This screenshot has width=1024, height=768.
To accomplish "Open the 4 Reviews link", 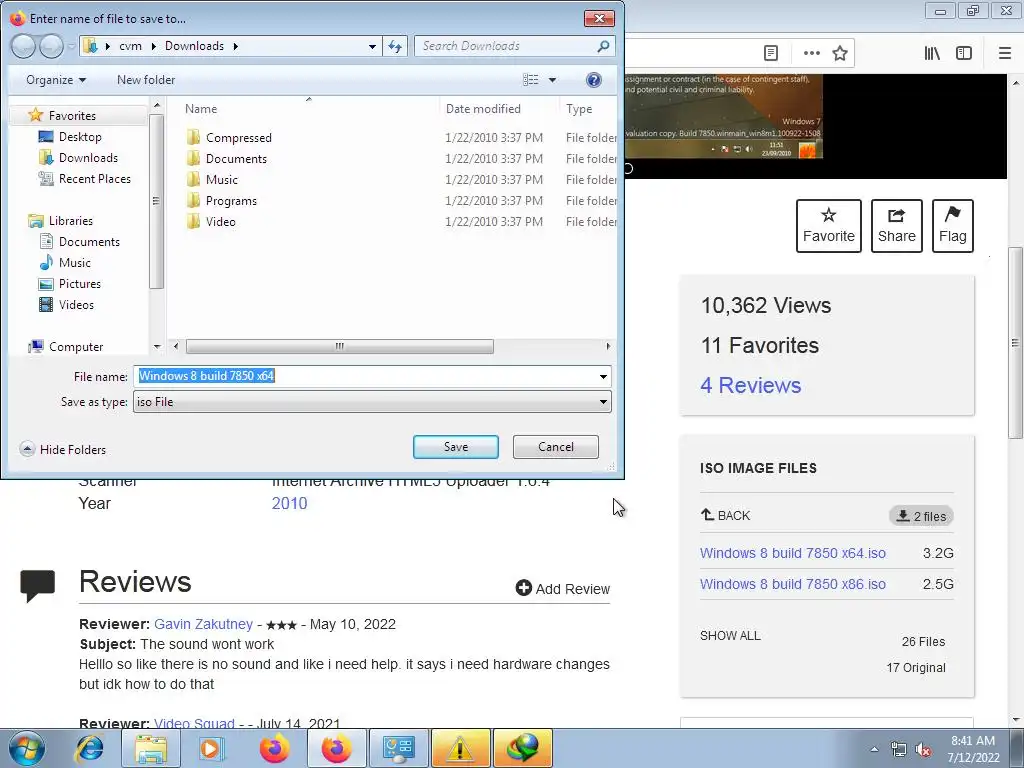I will click(750, 385).
